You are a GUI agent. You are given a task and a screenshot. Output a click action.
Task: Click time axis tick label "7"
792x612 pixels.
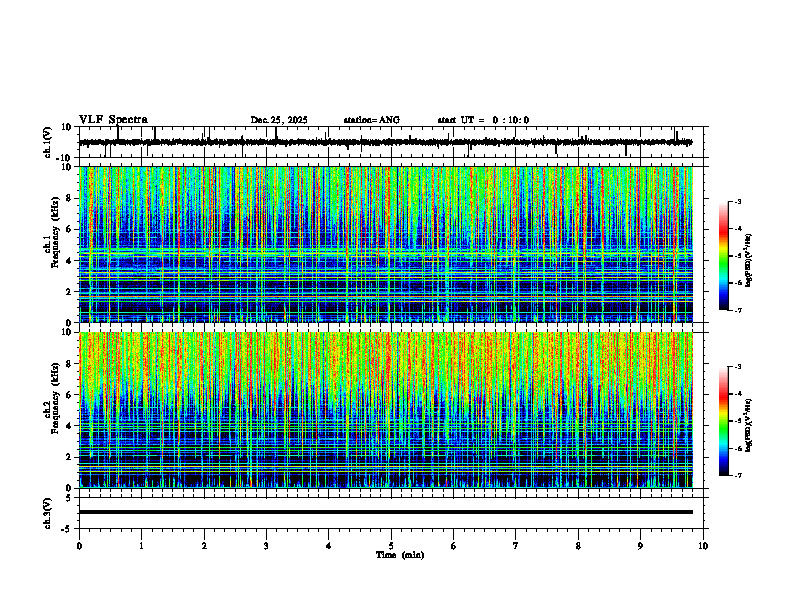pos(516,546)
